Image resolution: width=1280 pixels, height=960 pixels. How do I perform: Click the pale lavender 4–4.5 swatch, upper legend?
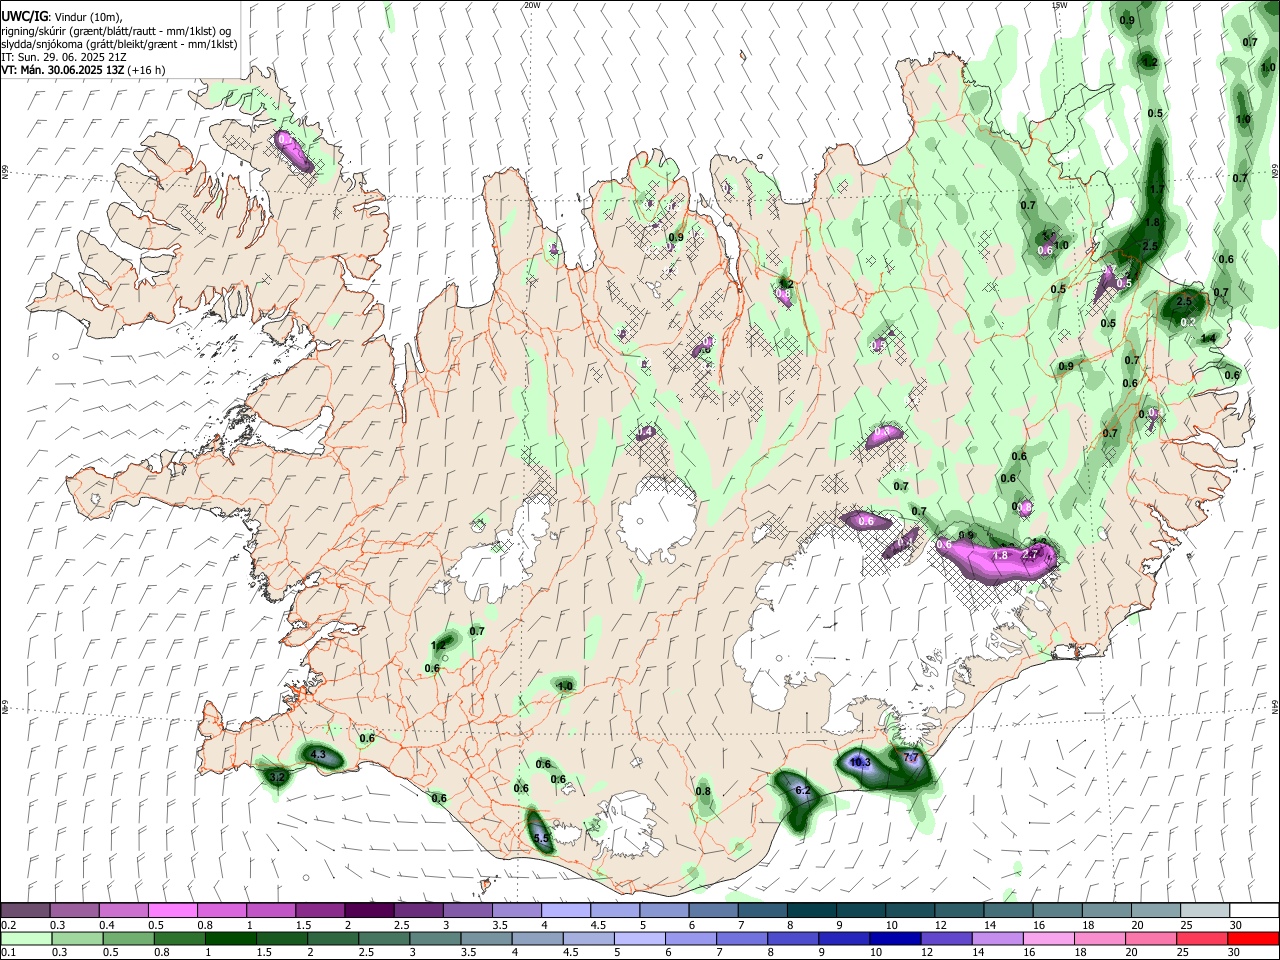pyautogui.click(x=565, y=910)
